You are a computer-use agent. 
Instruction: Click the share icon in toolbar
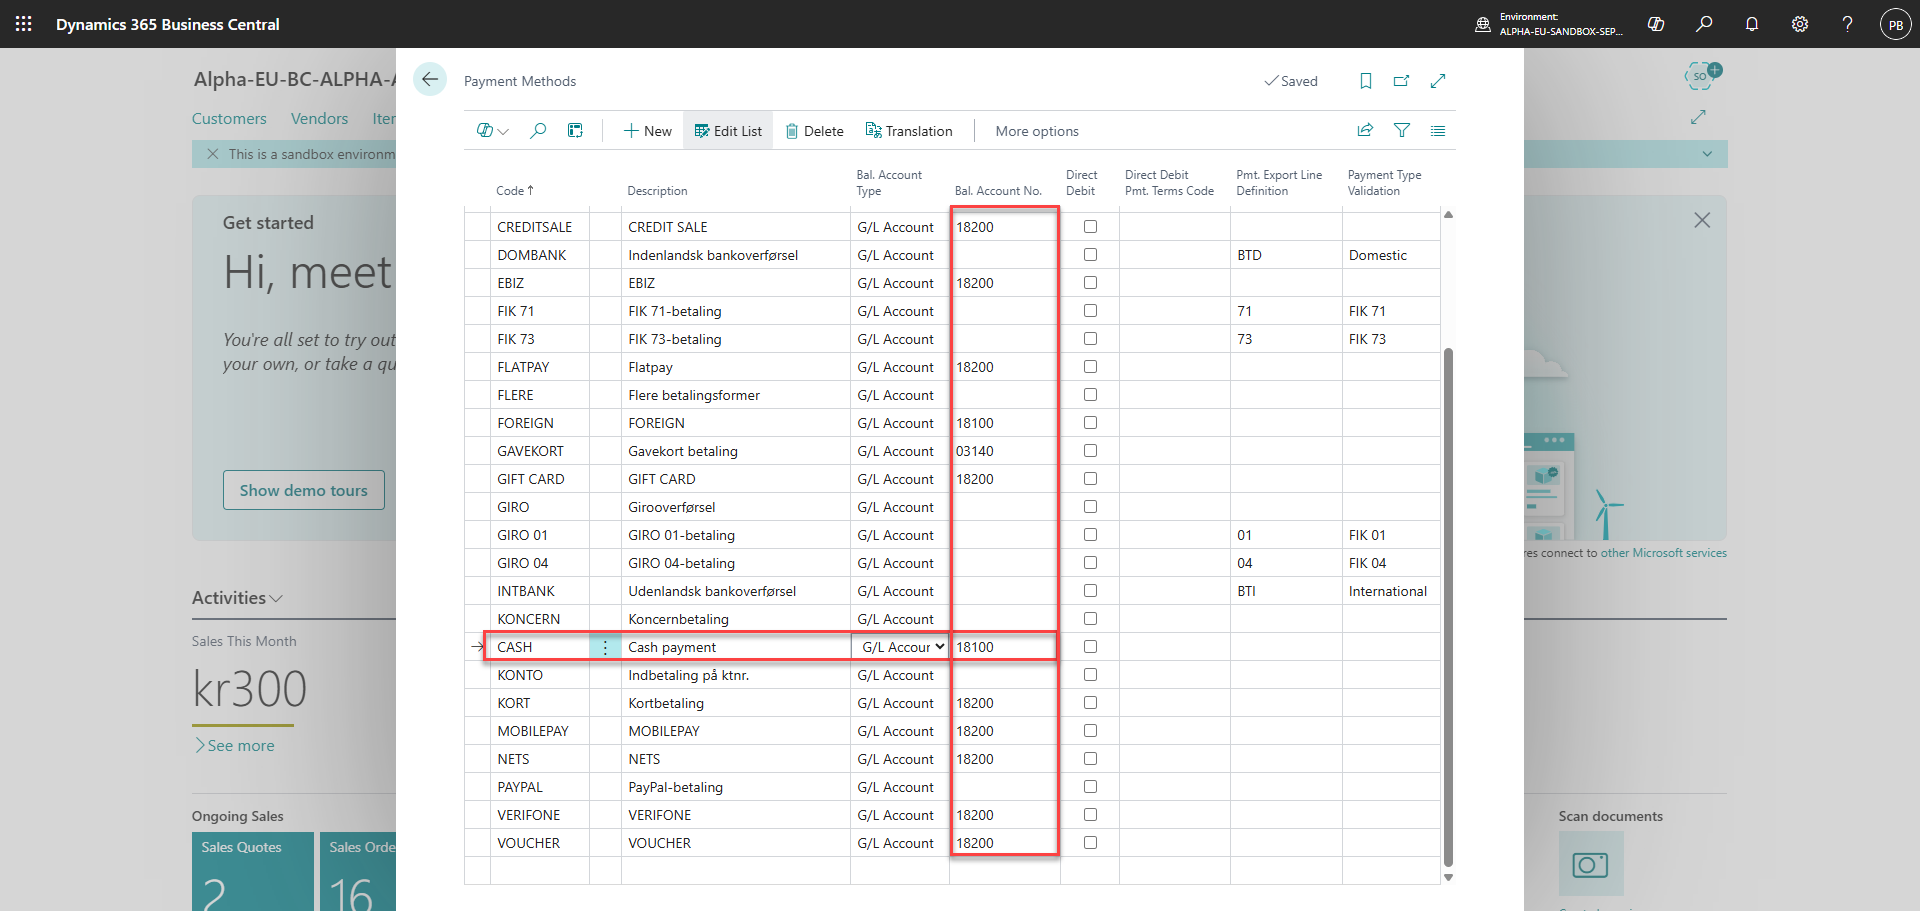pos(1365,130)
